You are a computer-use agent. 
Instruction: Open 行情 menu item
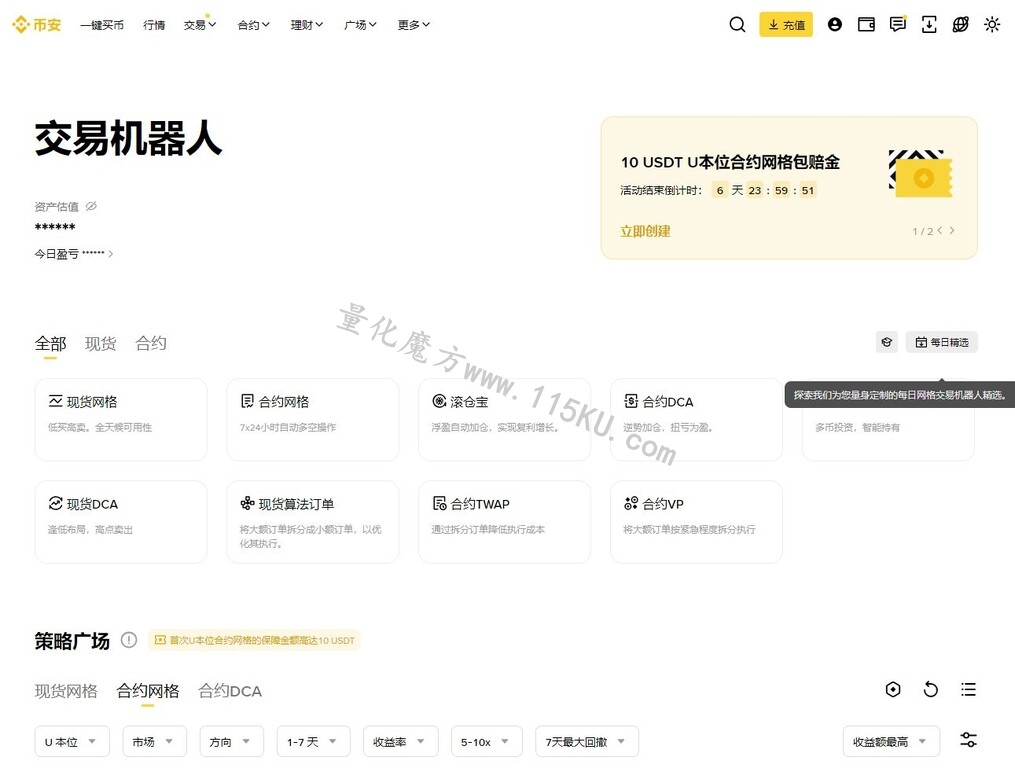(154, 25)
